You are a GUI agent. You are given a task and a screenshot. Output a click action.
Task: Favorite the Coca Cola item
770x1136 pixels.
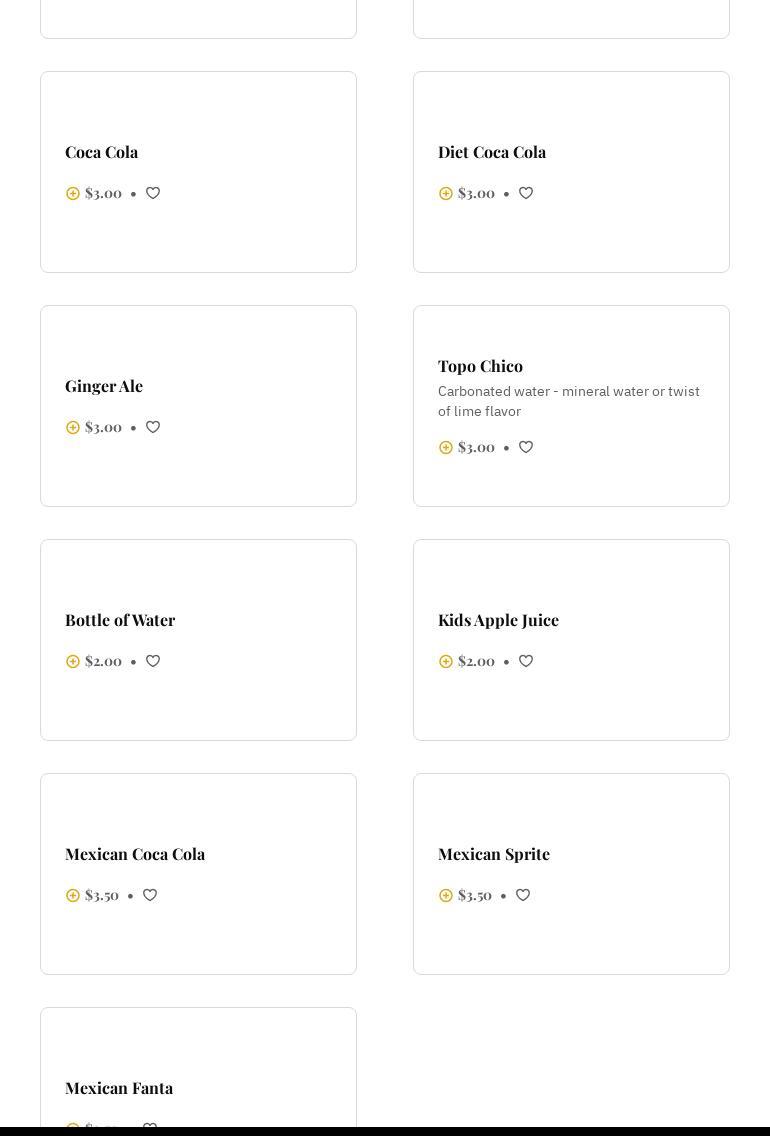(153, 193)
